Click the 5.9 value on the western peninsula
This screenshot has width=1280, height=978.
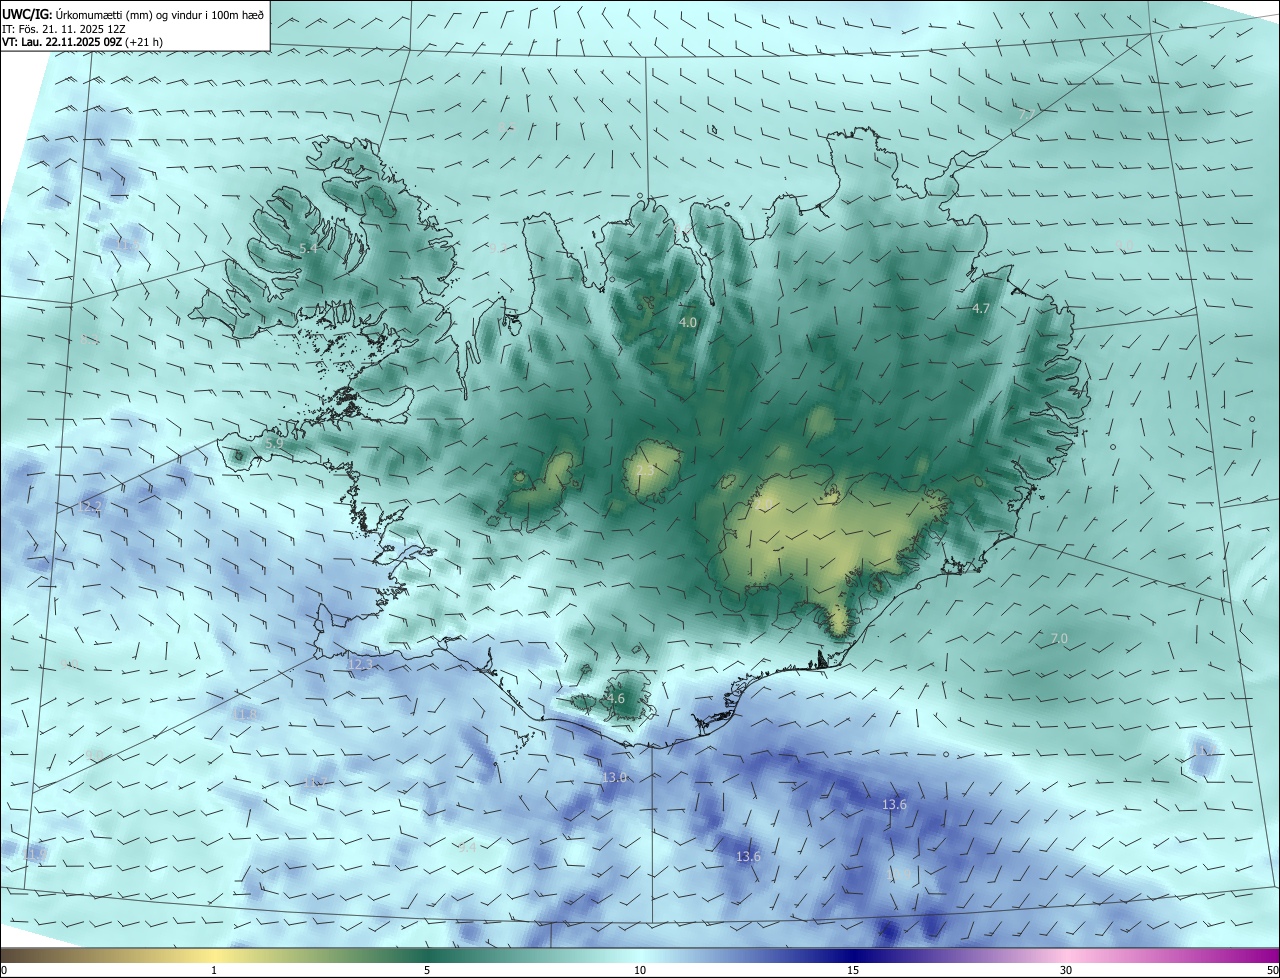(x=274, y=442)
